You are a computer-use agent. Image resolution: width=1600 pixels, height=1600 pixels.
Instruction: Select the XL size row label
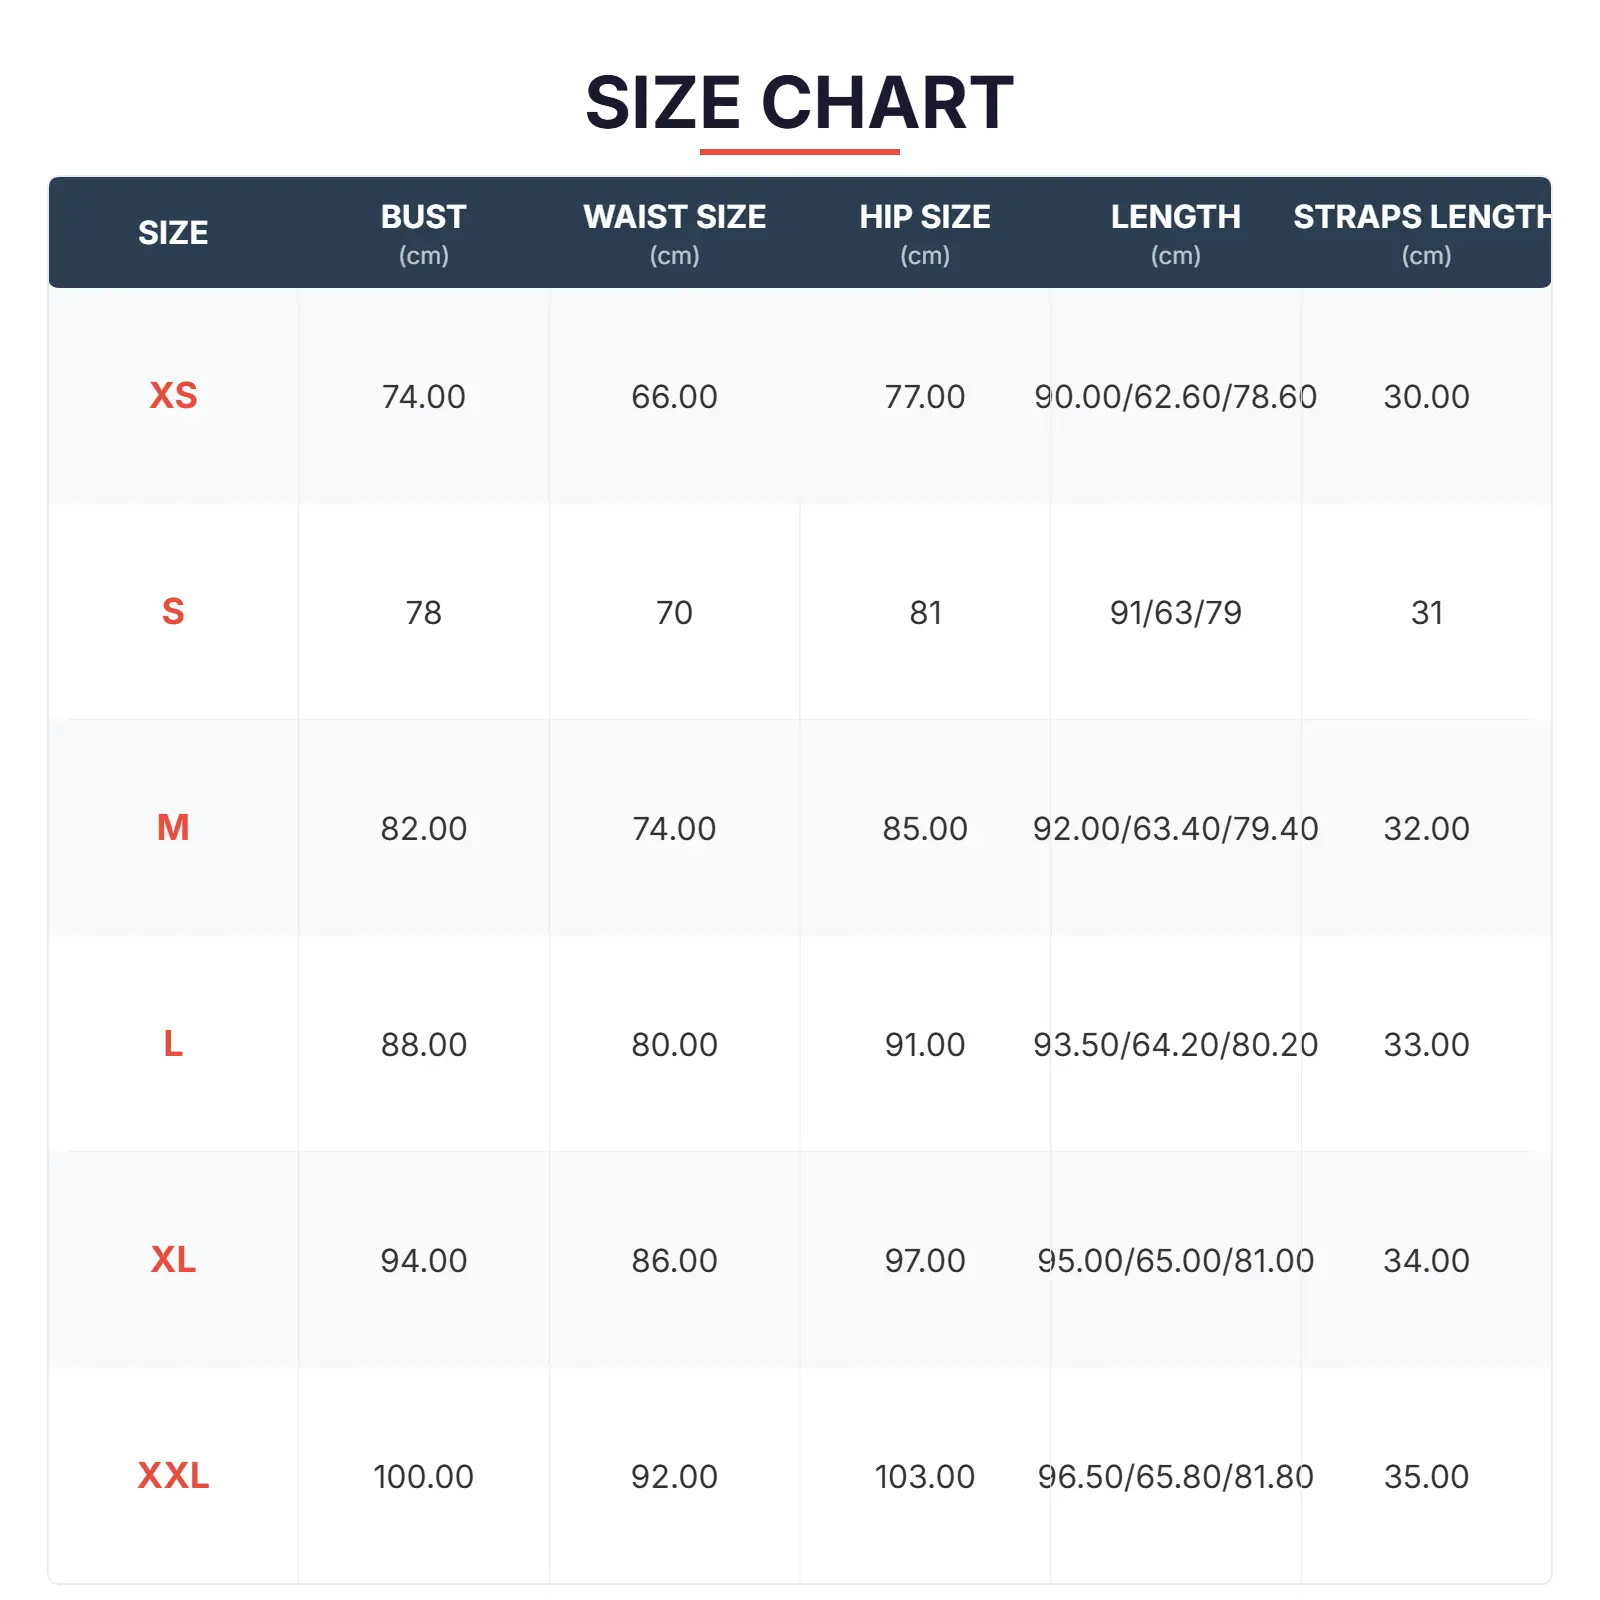coord(173,1260)
